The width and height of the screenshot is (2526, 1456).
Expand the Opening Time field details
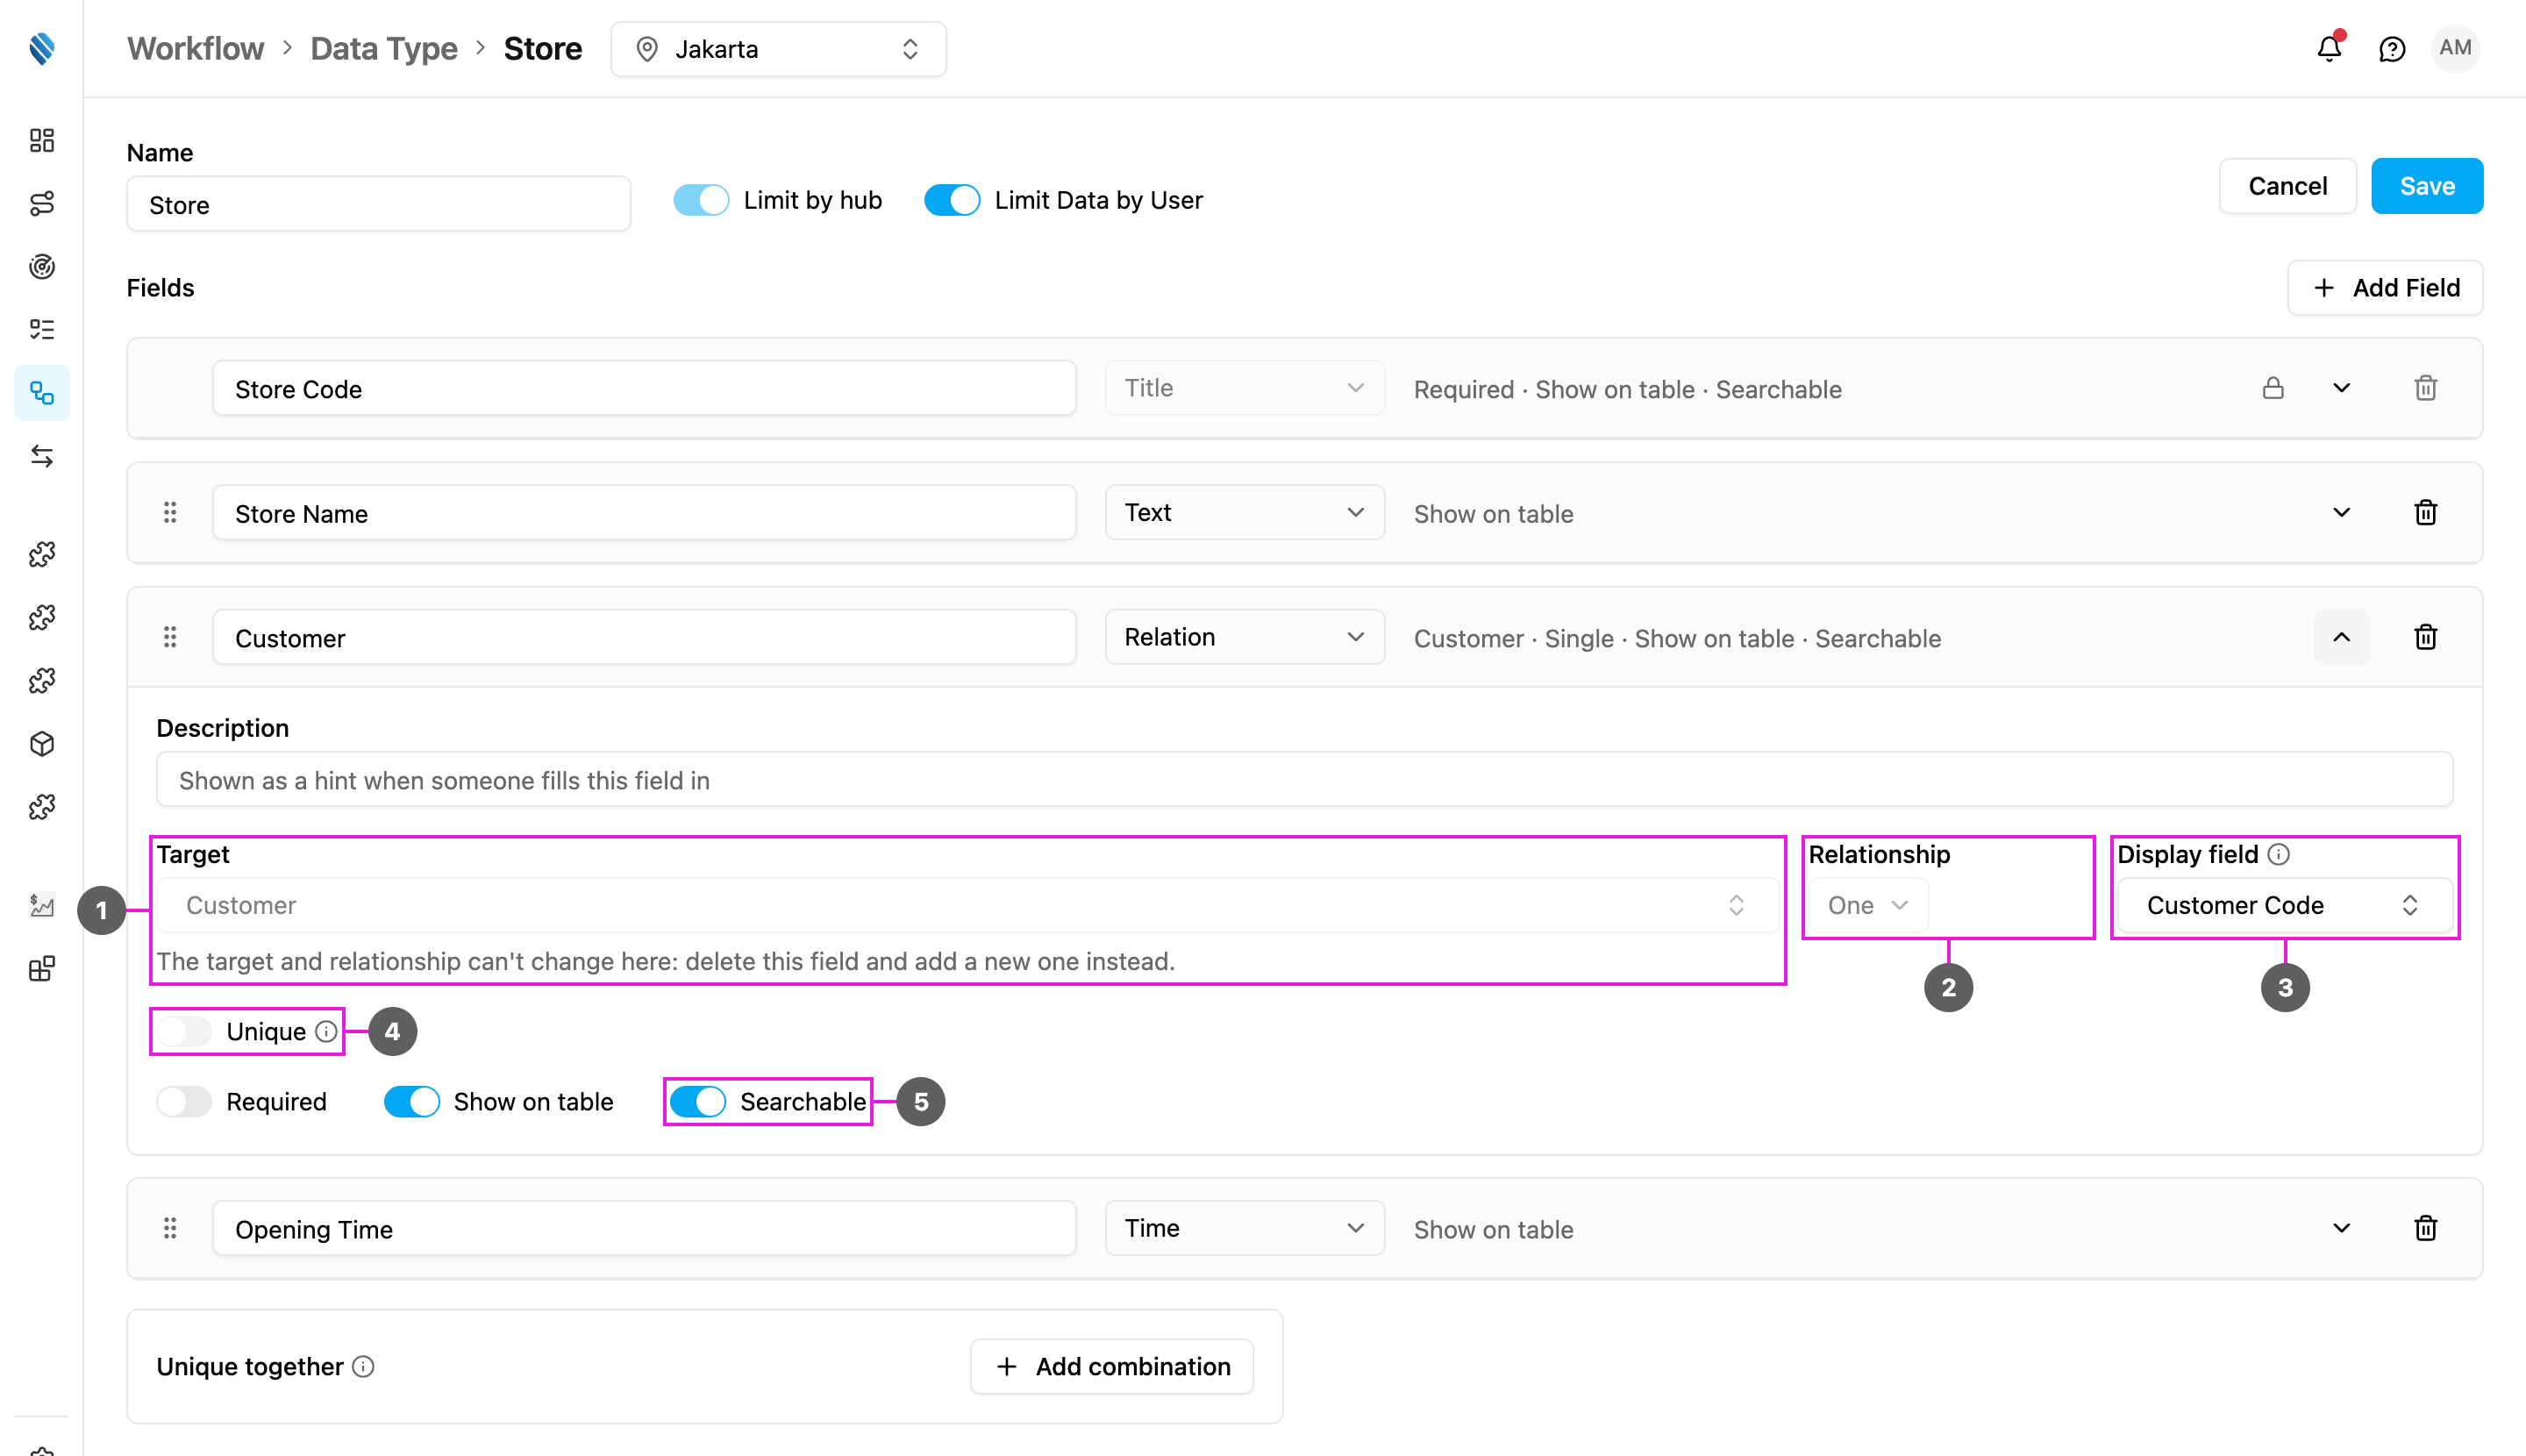pyautogui.click(x=2341, y=1228)
